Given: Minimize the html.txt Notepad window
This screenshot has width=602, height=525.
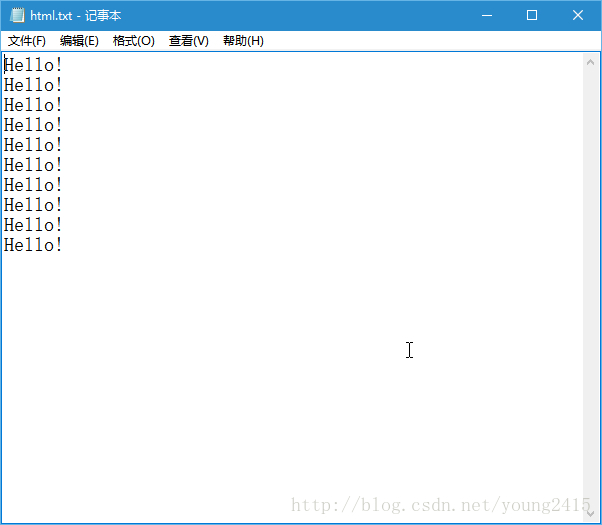Looking at the screenshot, I should click(x=487, y=15).
